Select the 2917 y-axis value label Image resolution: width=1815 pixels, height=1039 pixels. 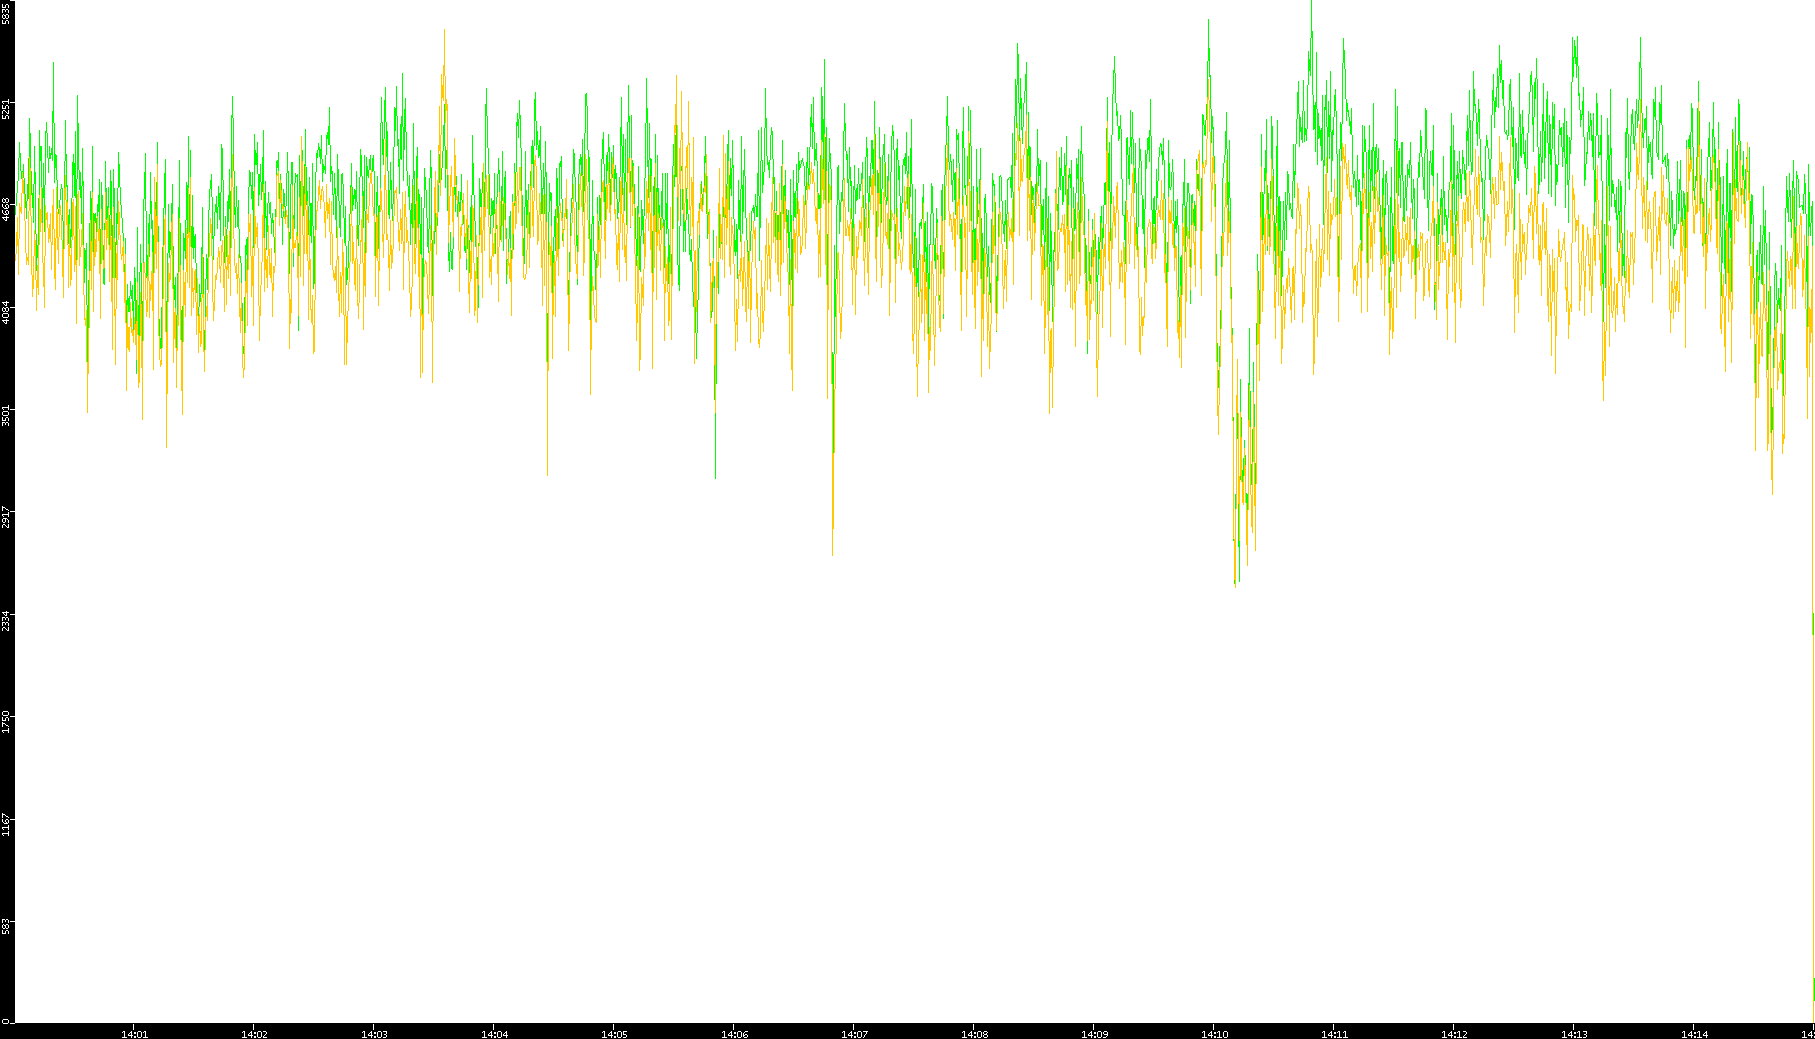tap(6, 517)
